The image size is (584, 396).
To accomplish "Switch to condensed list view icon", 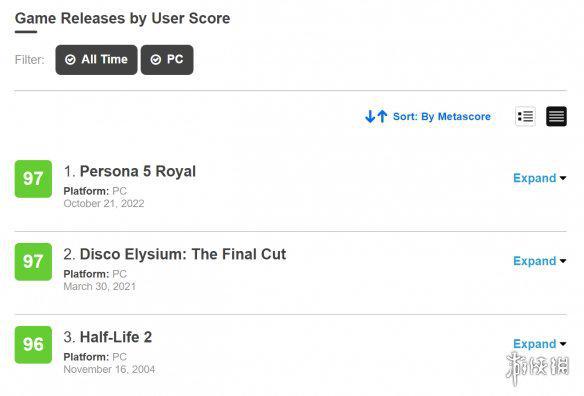I will point(556,117).
